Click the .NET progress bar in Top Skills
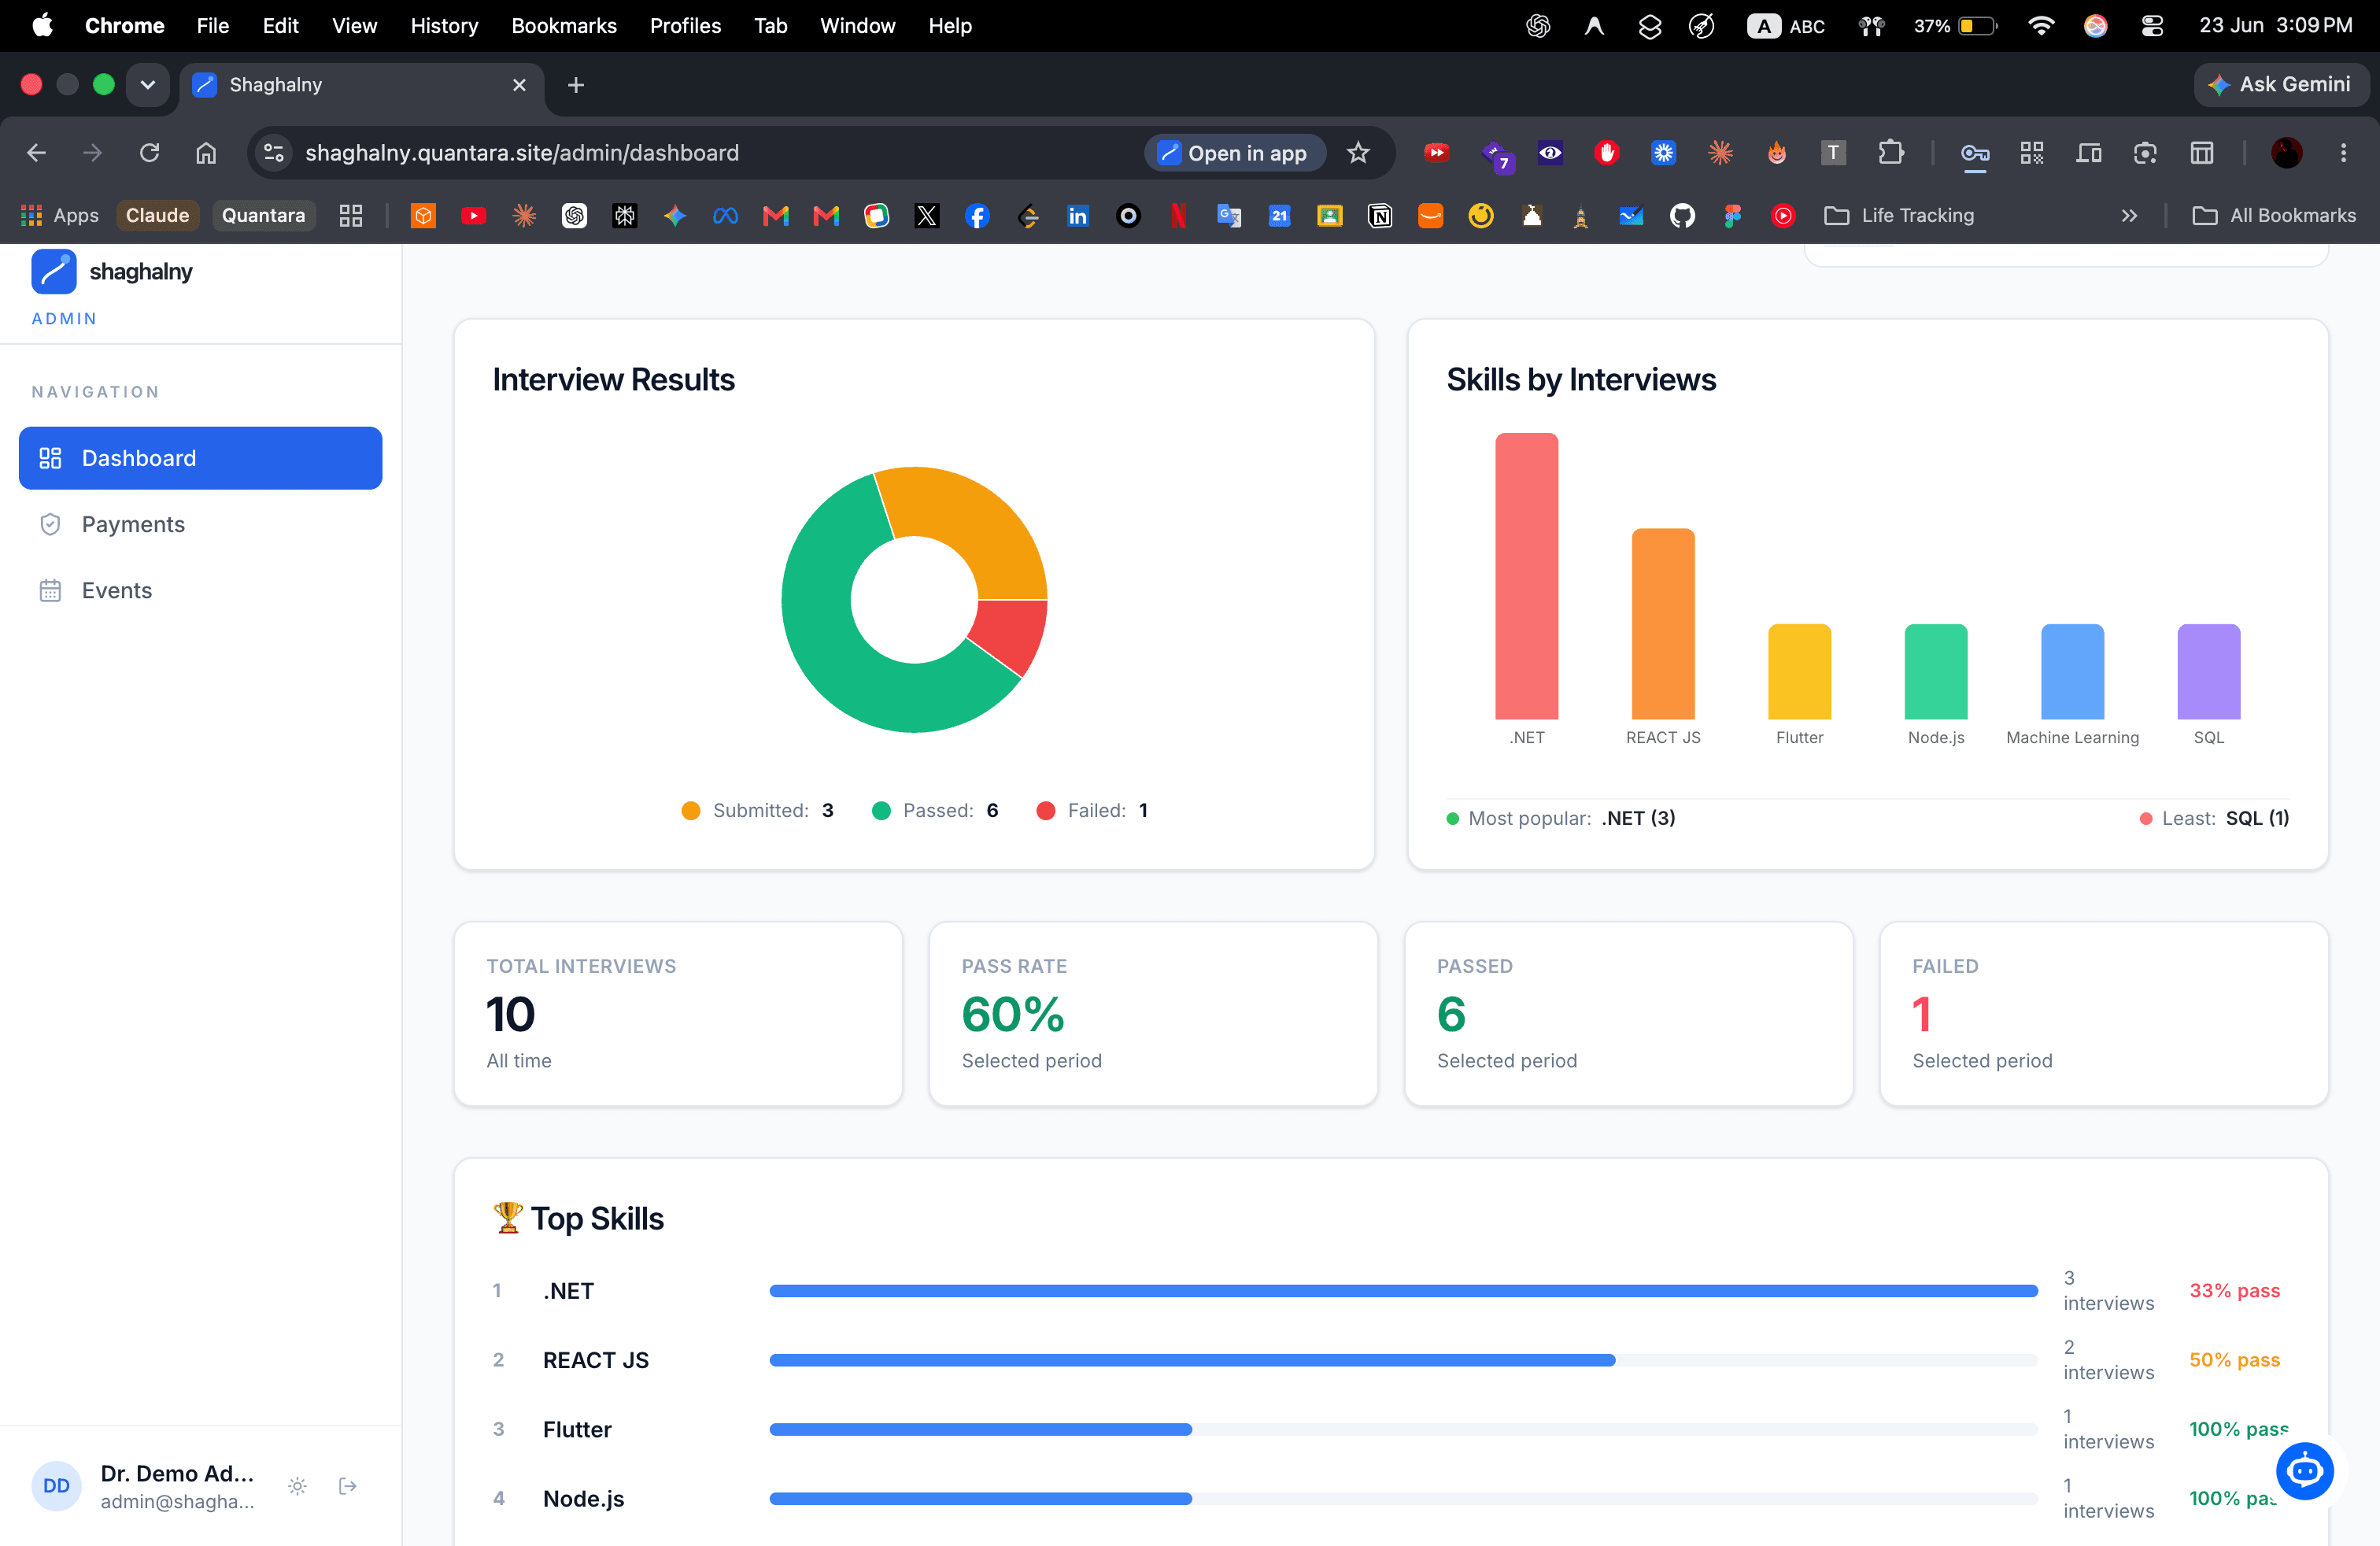The width and height of the screenshot is (2380, 1546). [1403, 1291]
